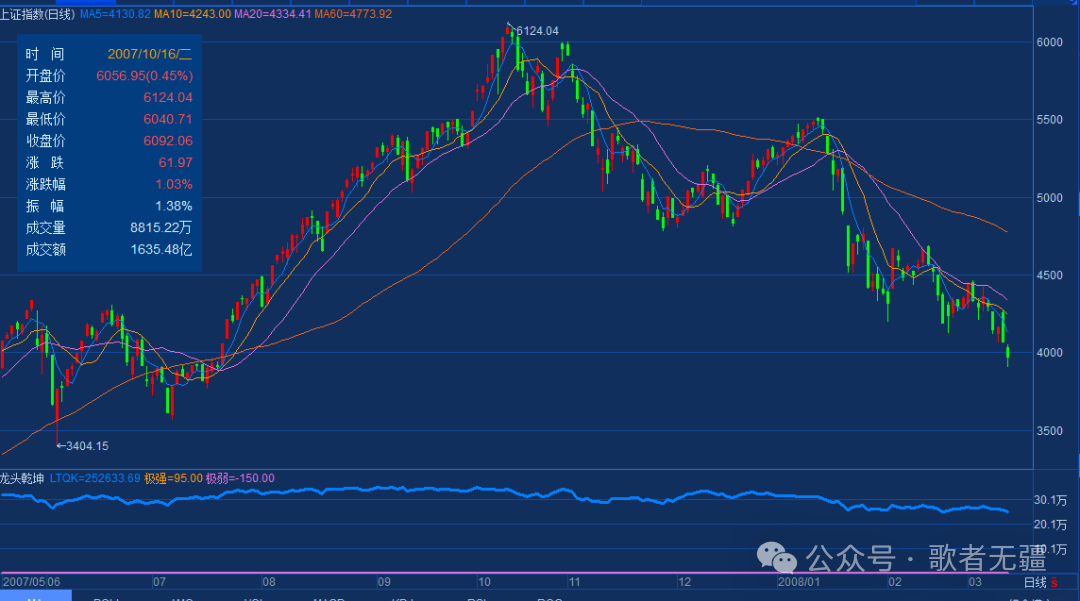The width and height of the screenshot is (1080, 601).
Task: Click the 6000 price level on right axis
Action: coord(1049,42)
